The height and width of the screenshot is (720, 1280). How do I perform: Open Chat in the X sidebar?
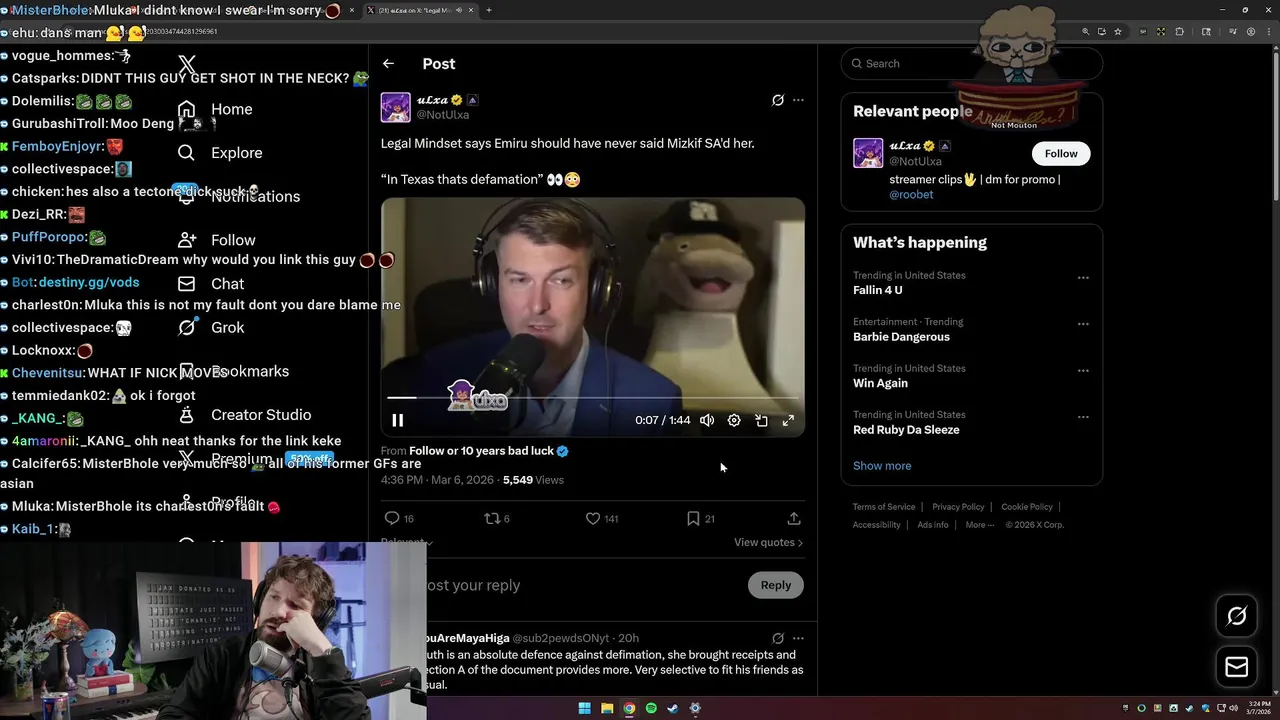pyautogui.click(x=211, y=284)
